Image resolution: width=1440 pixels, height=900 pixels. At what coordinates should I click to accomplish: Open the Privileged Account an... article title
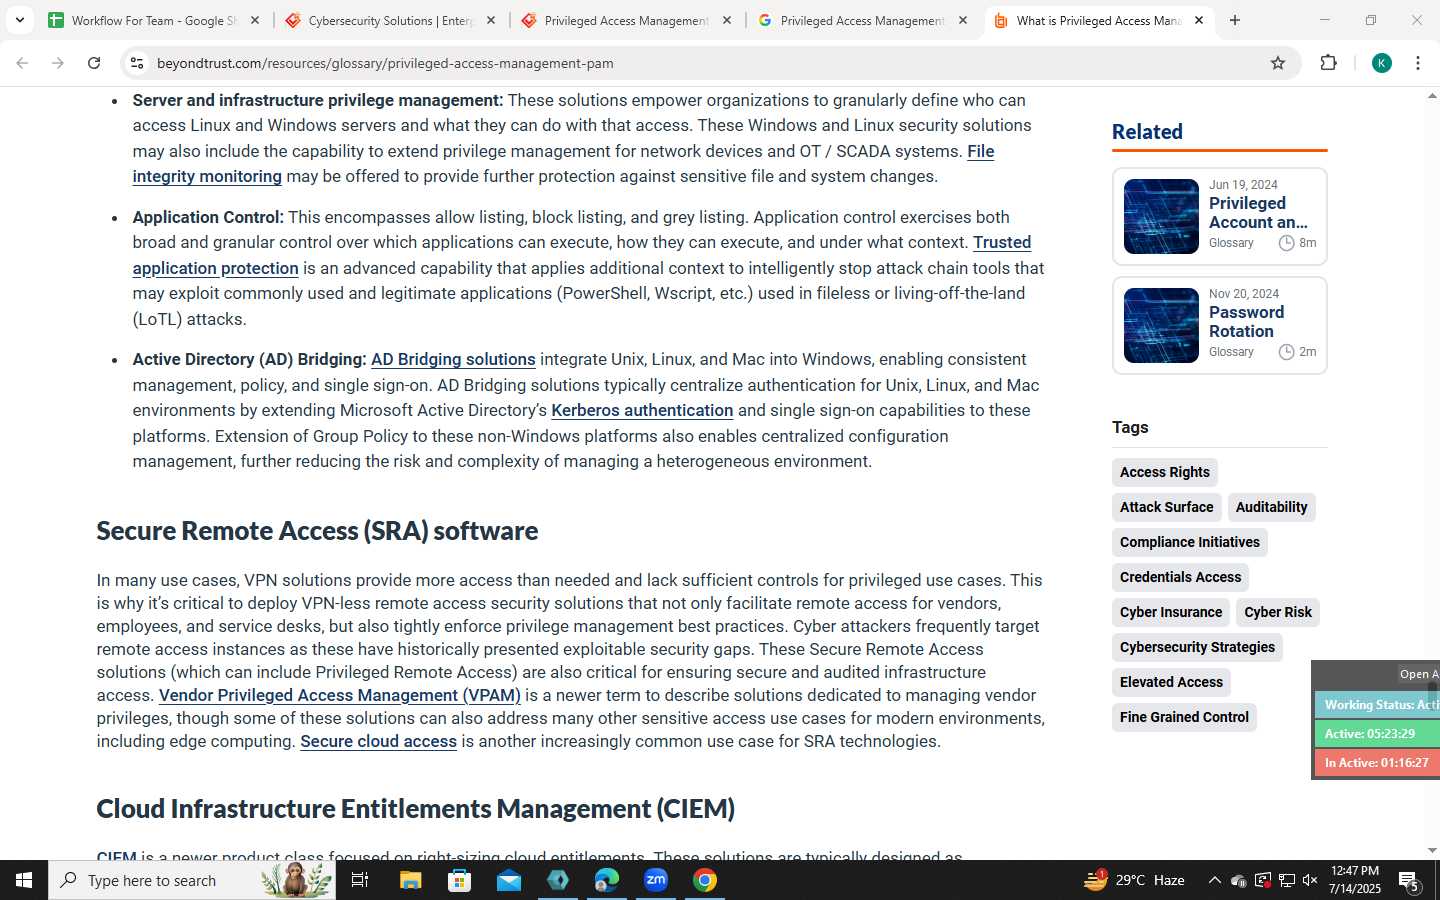pos(1258,213)
